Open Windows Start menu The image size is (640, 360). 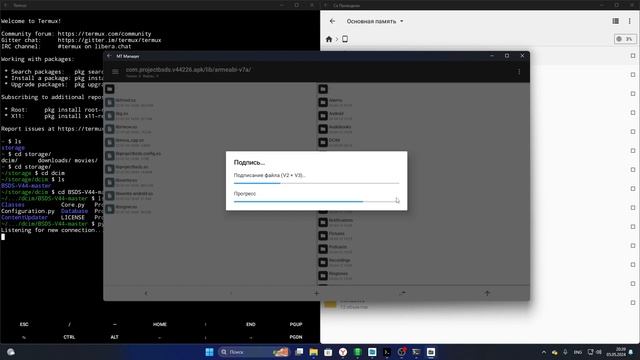click(209, 352)
